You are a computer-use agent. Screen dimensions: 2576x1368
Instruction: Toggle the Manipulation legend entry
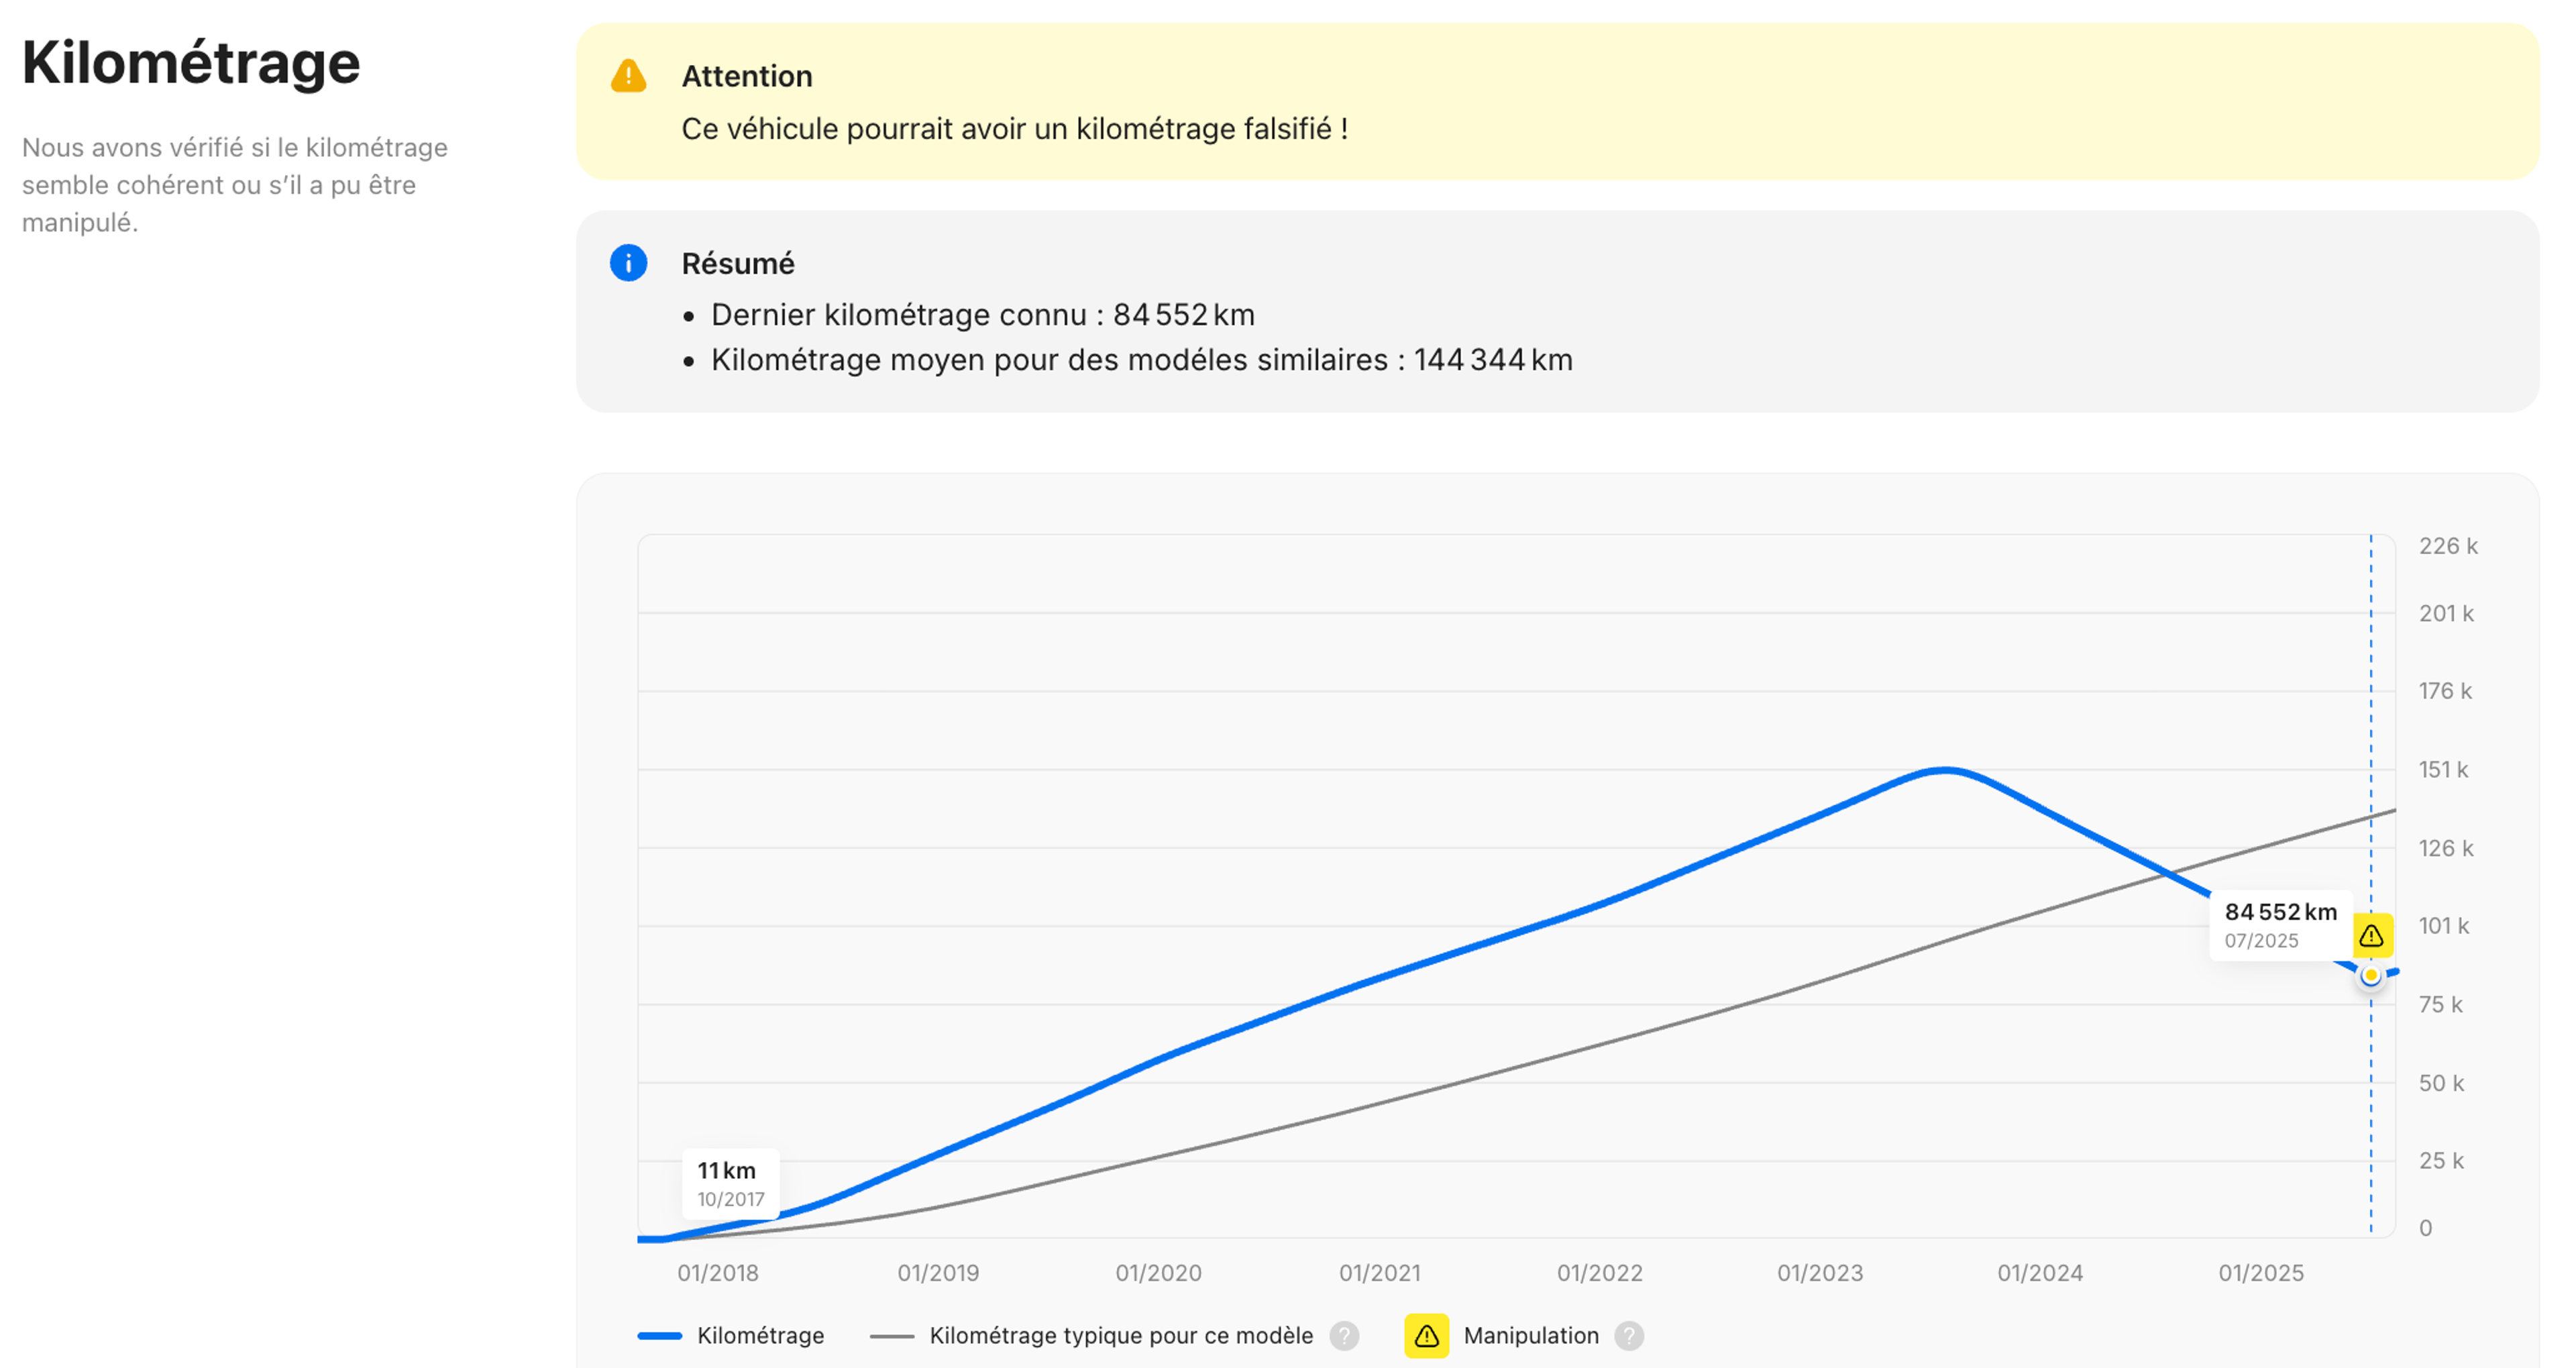point(1502,1336)
